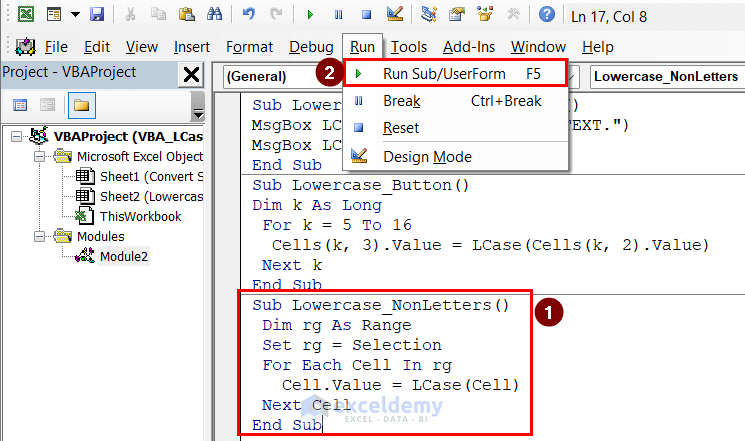Open the Add-Ins menu

click(x=469, y=47)
